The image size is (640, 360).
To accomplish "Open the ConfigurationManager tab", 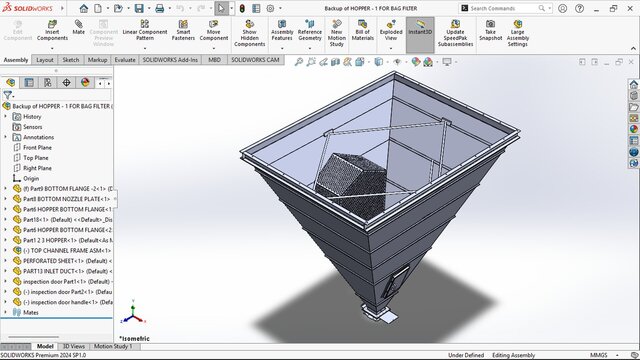I will 48,82.
